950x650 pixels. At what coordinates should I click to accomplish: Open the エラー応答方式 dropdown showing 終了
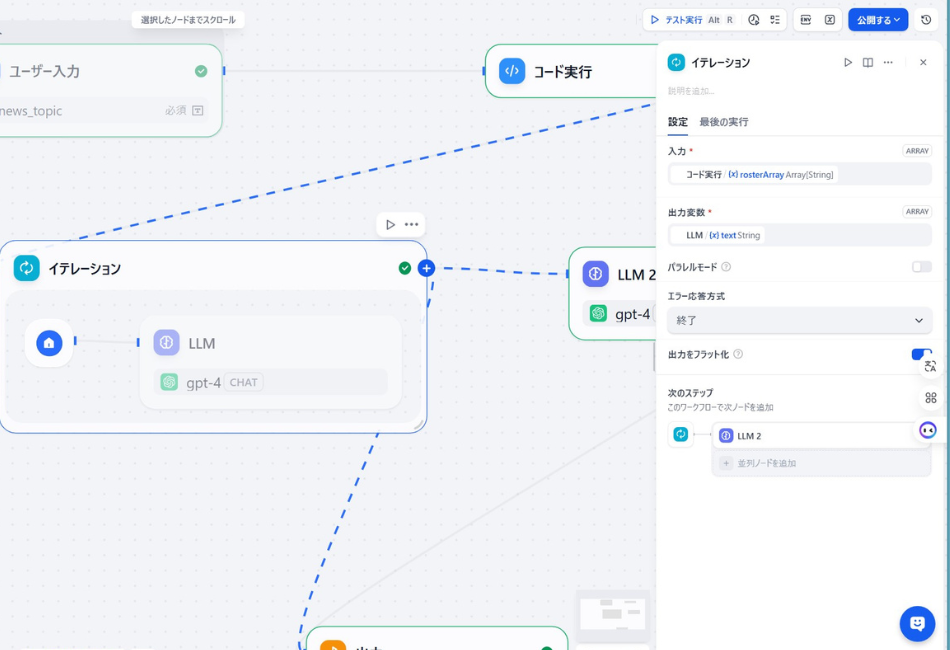(798, 320)
